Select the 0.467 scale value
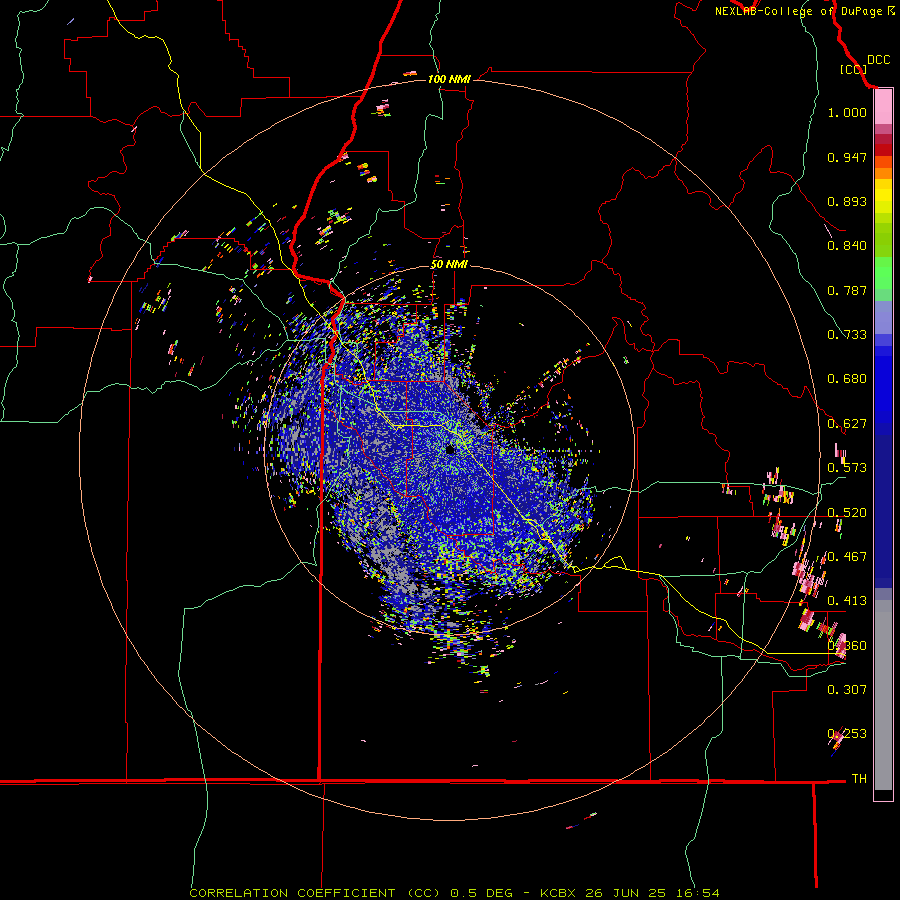Image resolution: width=900 pixels, height=900 pixels. tap(847, 557)
